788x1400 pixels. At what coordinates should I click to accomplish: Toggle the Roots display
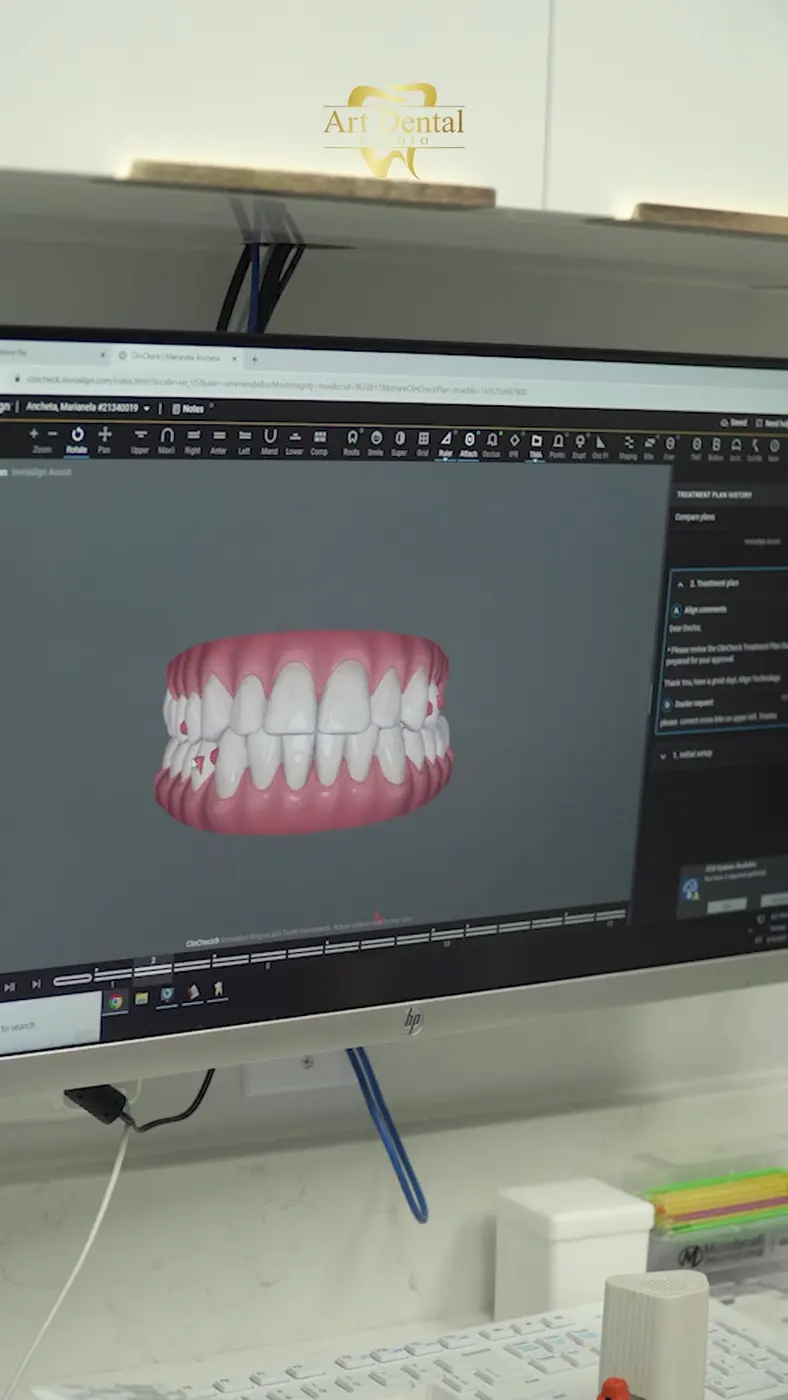click(352, 443)
